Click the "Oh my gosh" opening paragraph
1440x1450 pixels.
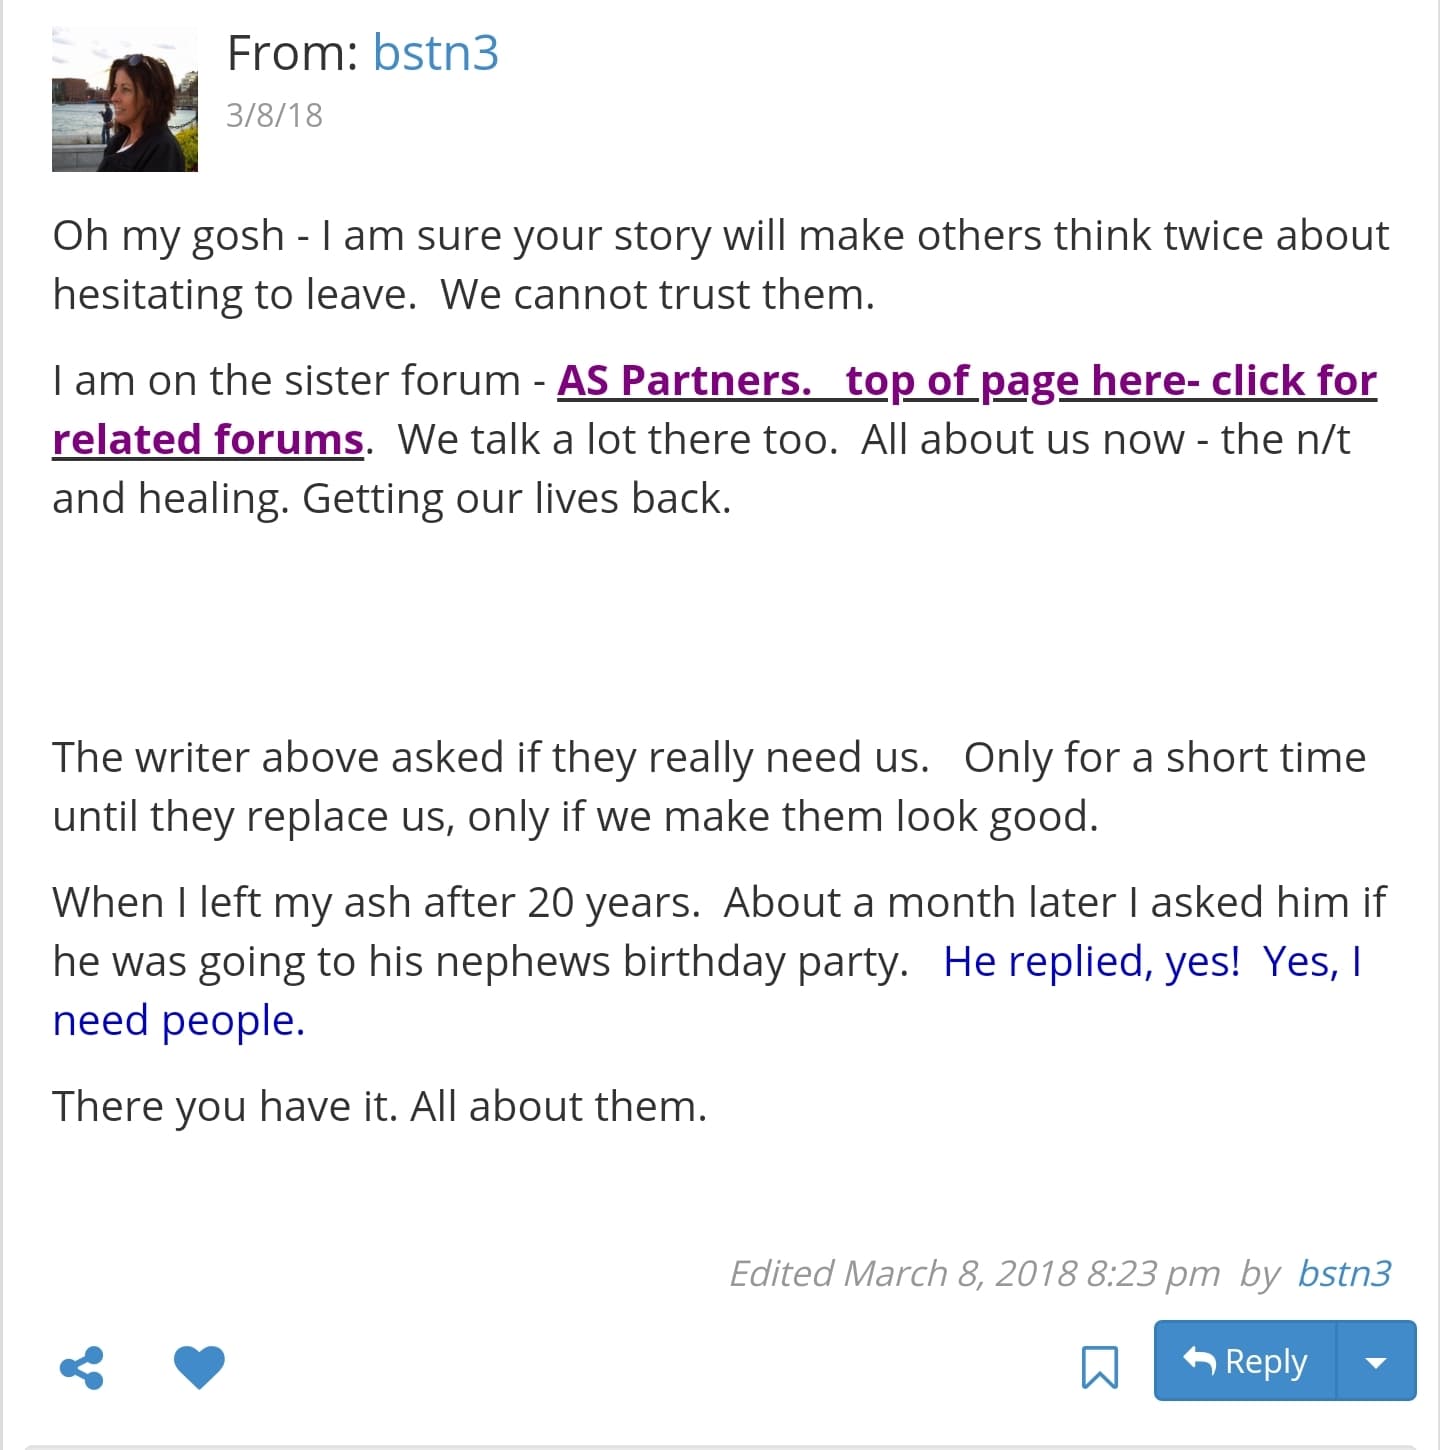[720, 236]
